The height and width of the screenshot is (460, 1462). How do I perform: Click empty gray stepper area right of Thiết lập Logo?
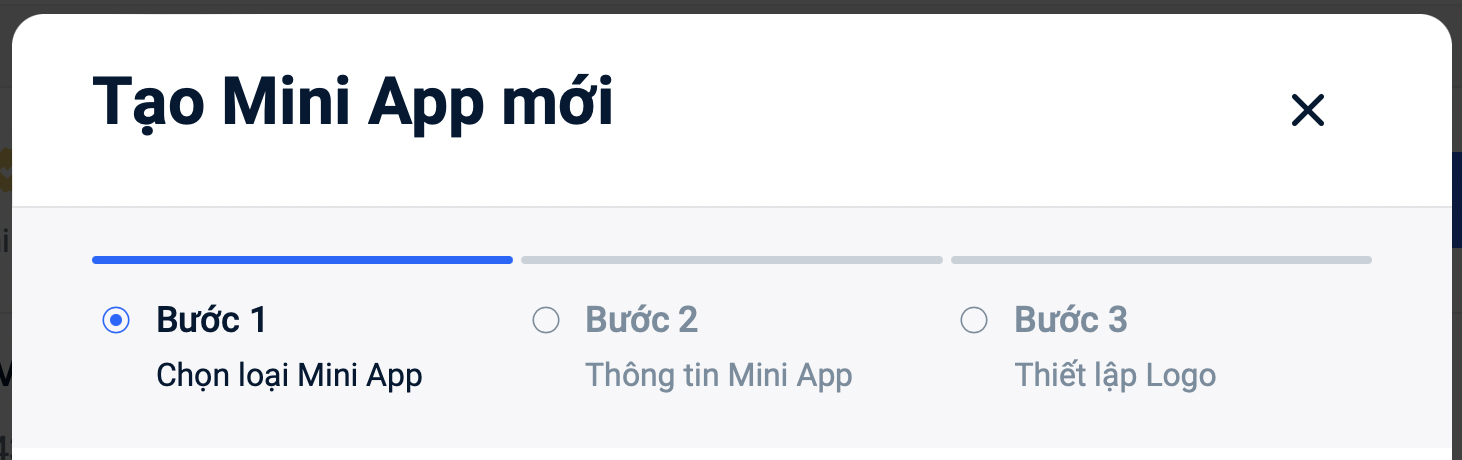[1330, 375]
